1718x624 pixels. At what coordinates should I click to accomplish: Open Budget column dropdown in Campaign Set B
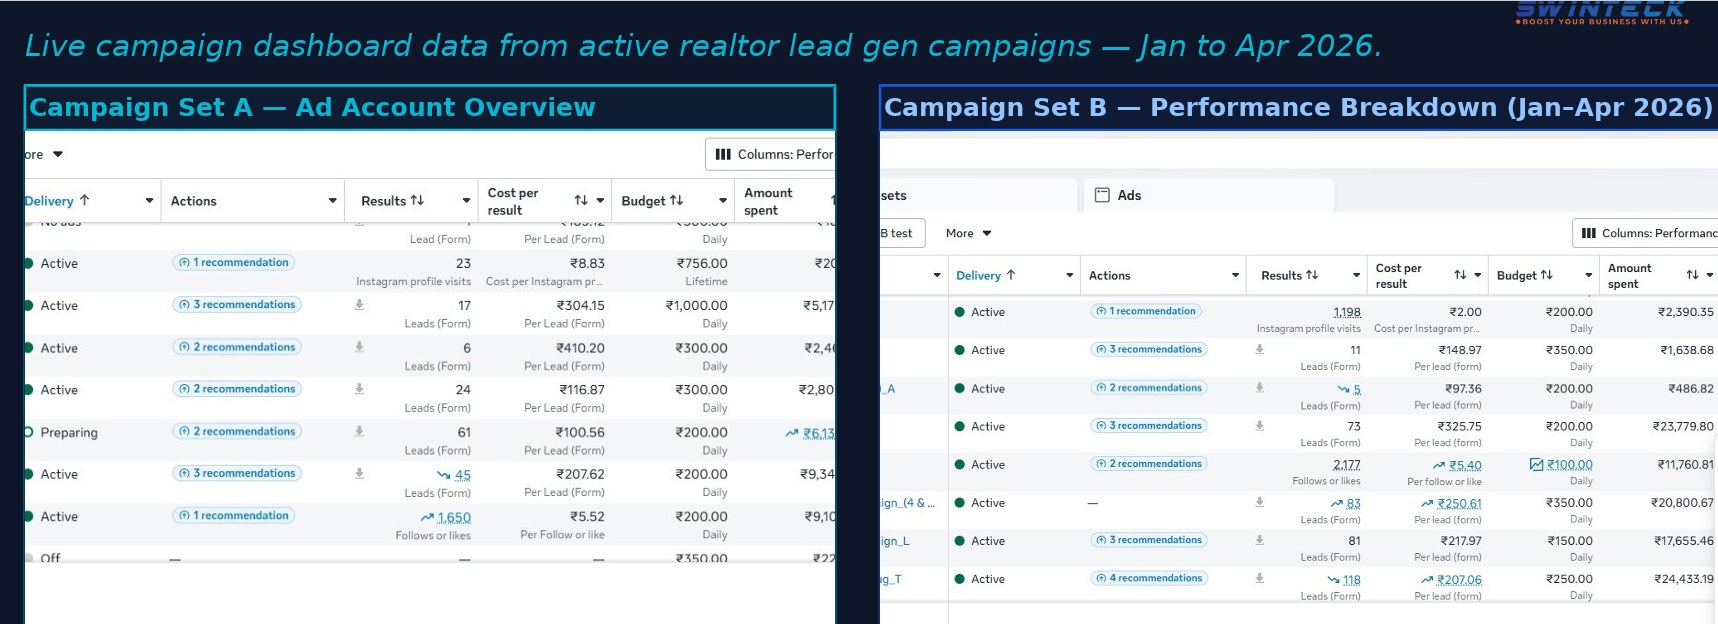coord(1589,275)
